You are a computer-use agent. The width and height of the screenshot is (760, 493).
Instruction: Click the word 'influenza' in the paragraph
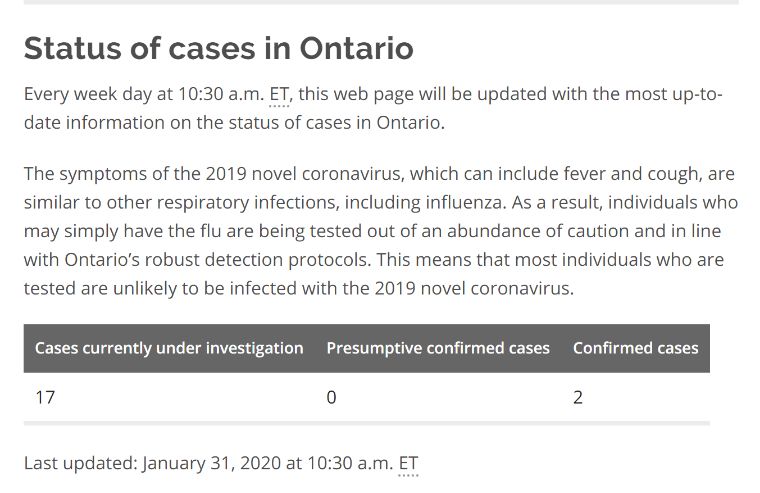[464, 203]
